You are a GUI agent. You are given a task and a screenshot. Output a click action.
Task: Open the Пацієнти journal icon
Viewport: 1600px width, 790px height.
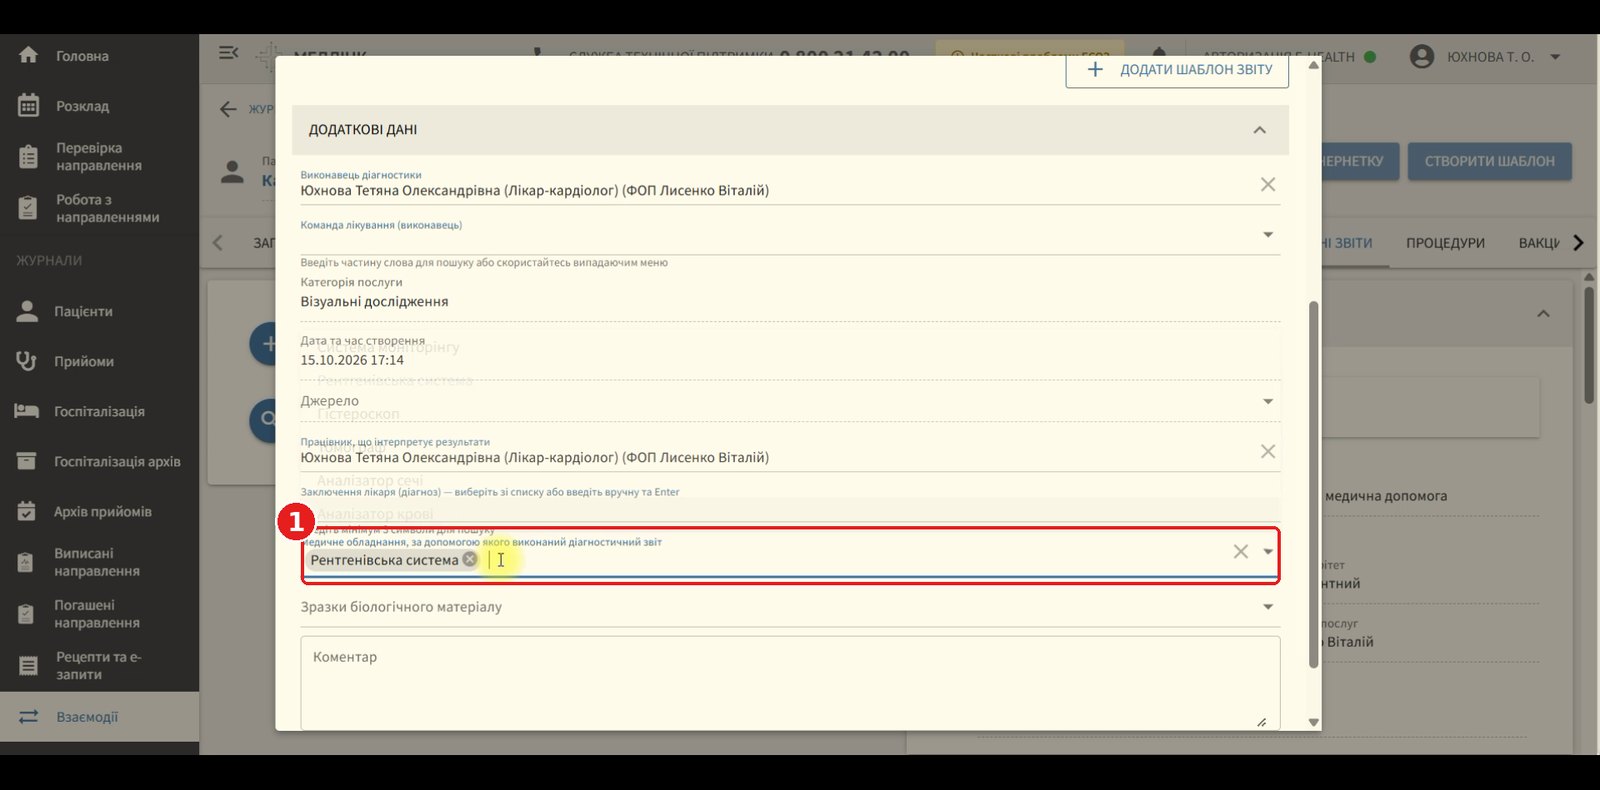click(27, 311)
